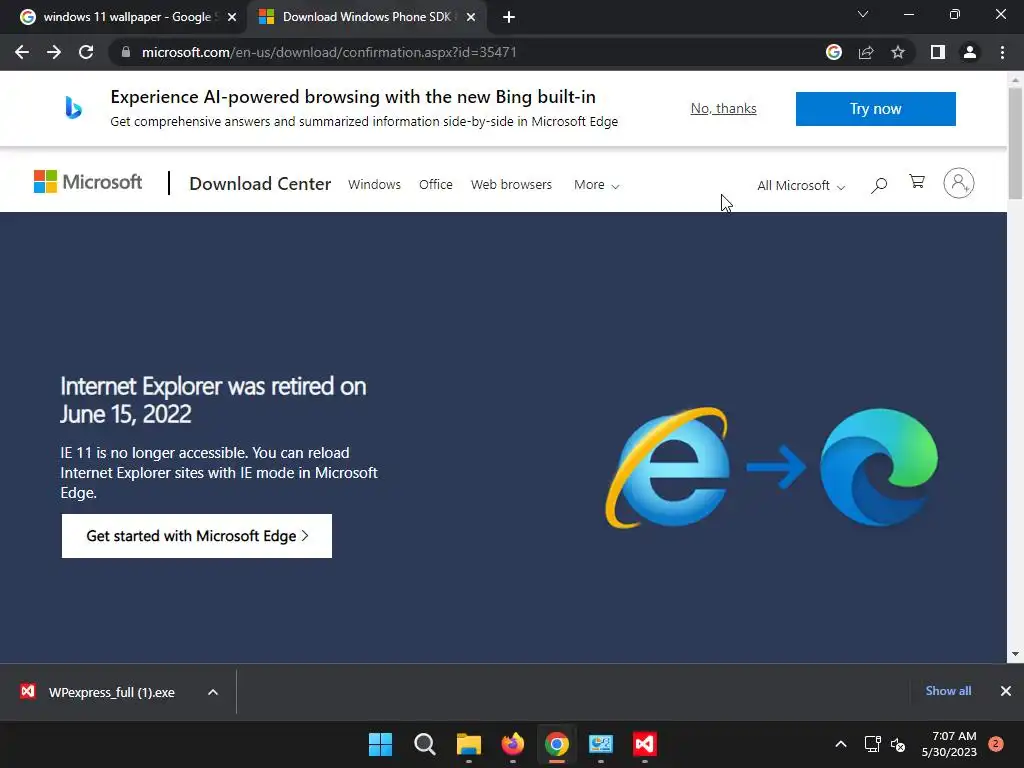1024x768 pixels.
Task: Sign in with account avatar icon
Action: [959, 184]
